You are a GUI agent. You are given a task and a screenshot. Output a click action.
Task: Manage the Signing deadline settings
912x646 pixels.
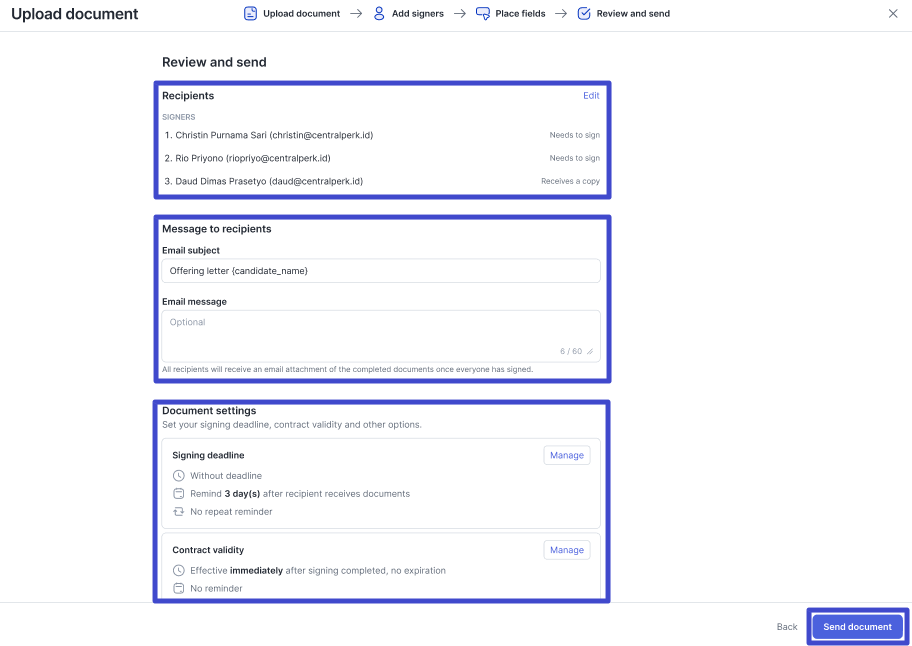pos(567,455)
